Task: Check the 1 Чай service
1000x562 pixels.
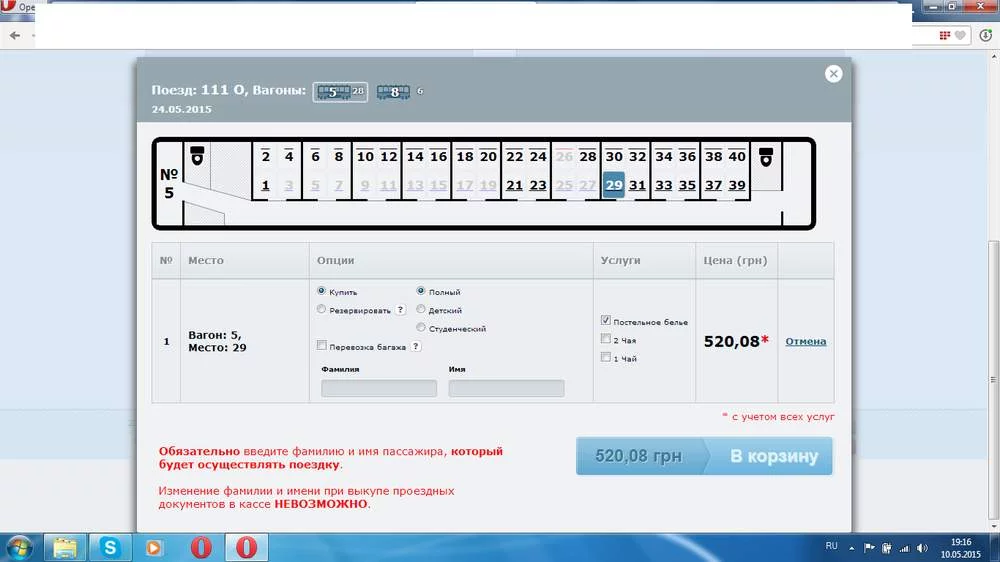Action: [x=605, y=357]
